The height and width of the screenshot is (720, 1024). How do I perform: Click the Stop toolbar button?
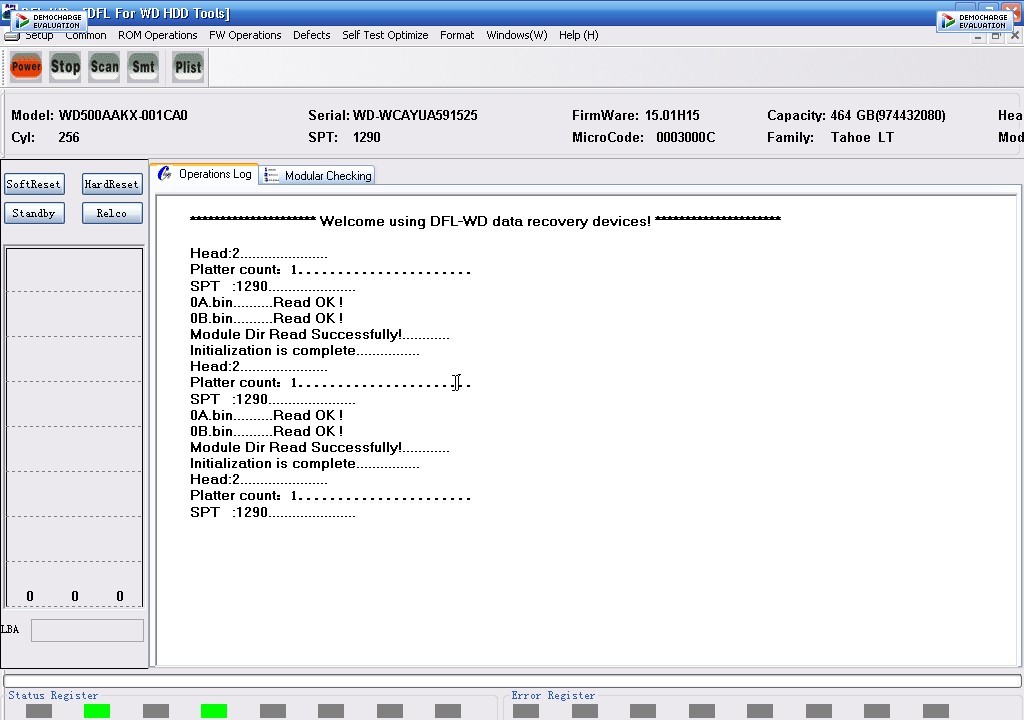(x=65, y=67)
